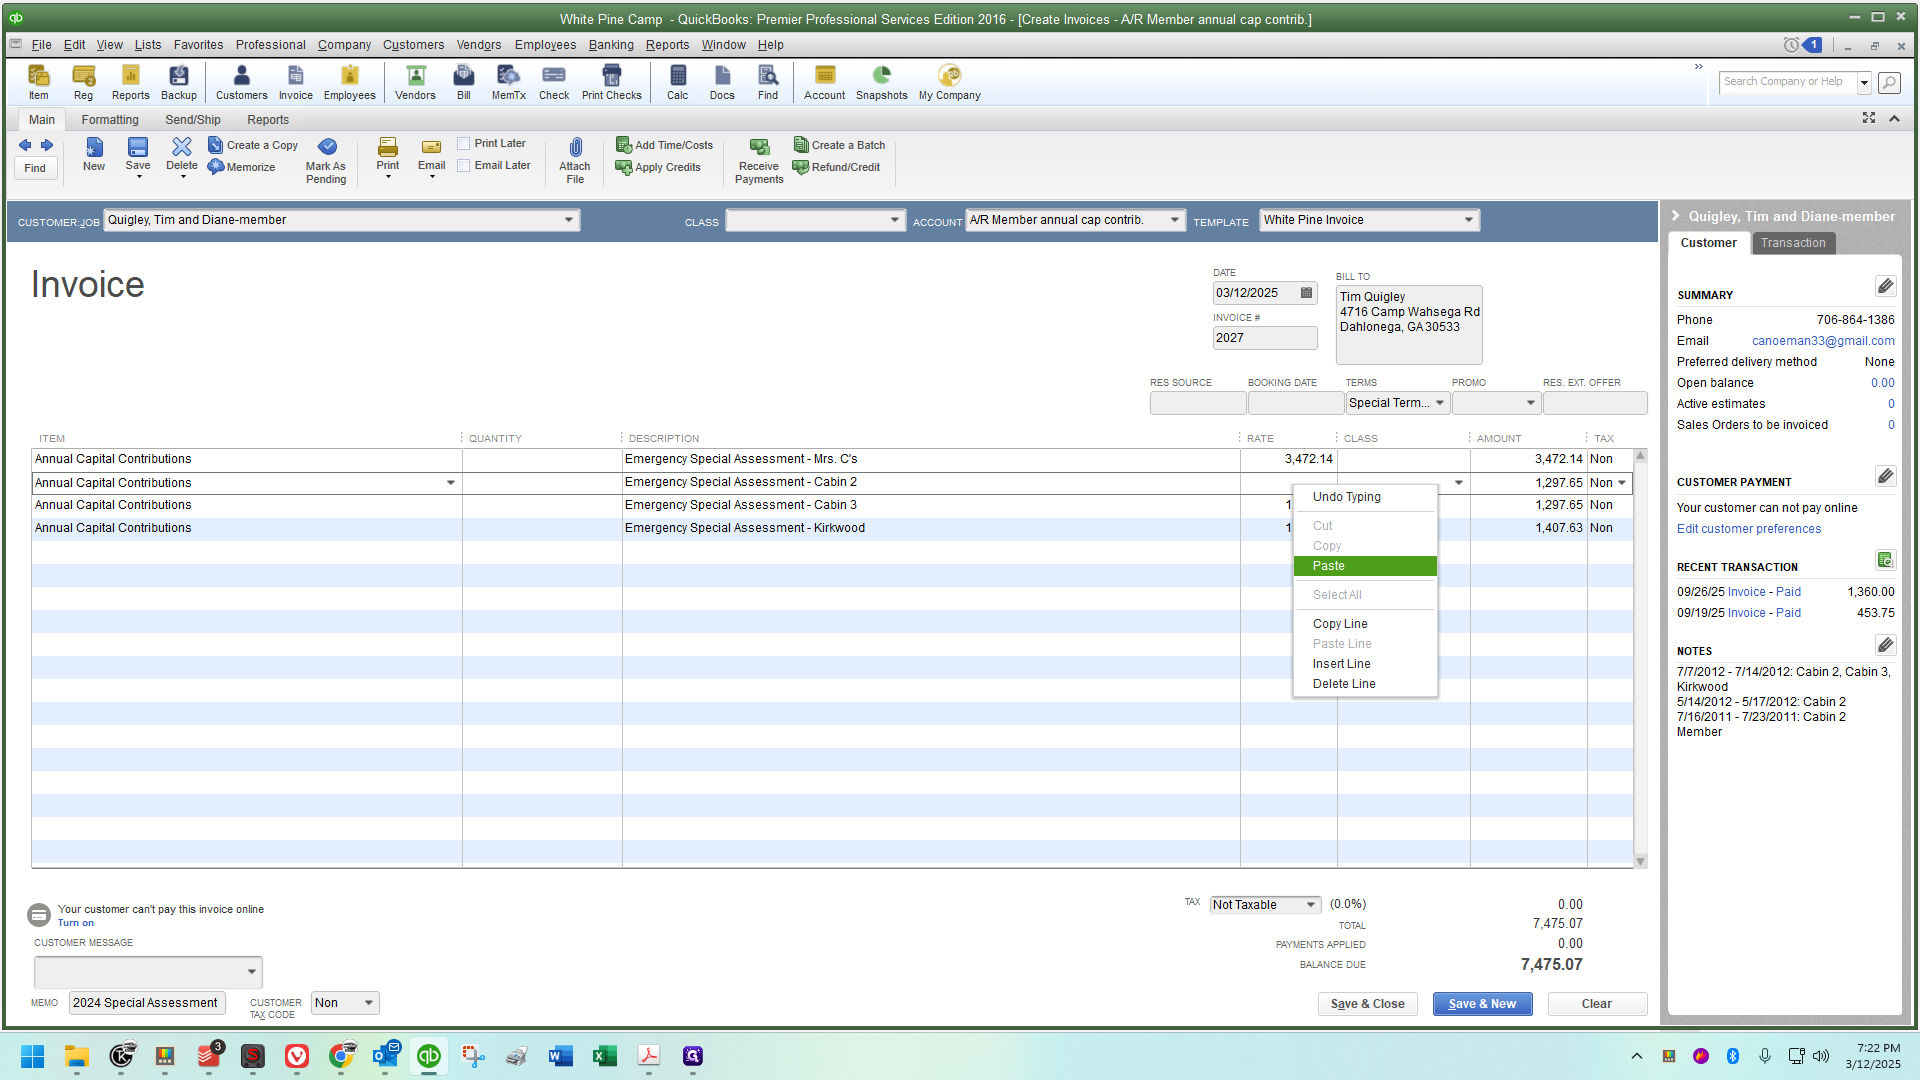Choose Undo Typing in context menu
Viewport: 1920px width, 1080px height.
pyautogui.click(x=1365, y=497)
